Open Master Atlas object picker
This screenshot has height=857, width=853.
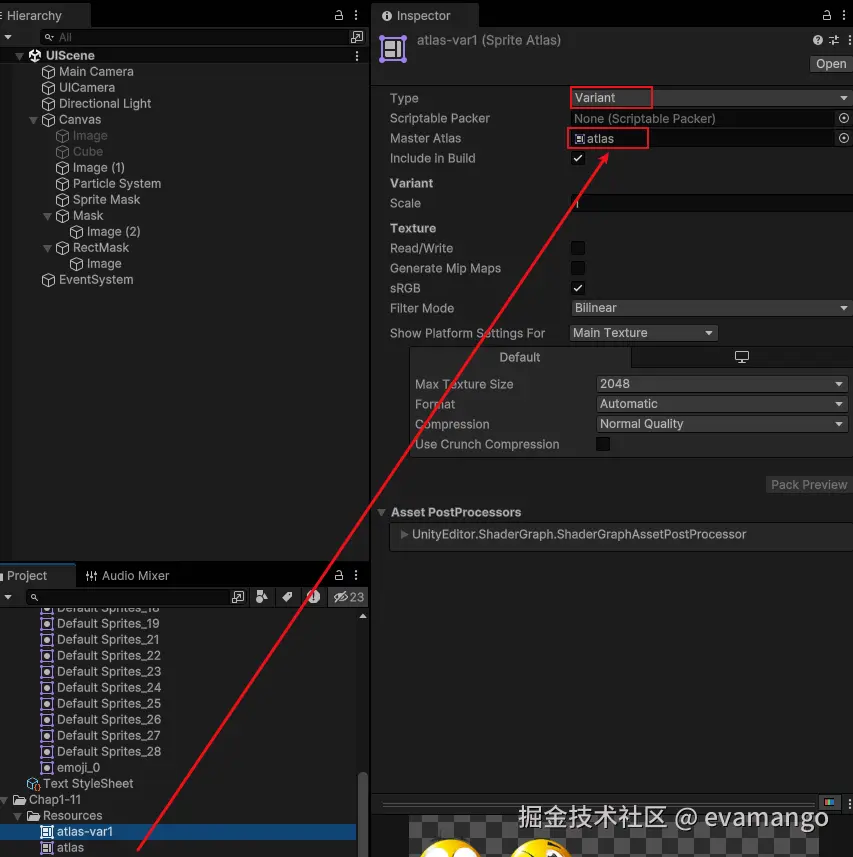pos(844,138)
